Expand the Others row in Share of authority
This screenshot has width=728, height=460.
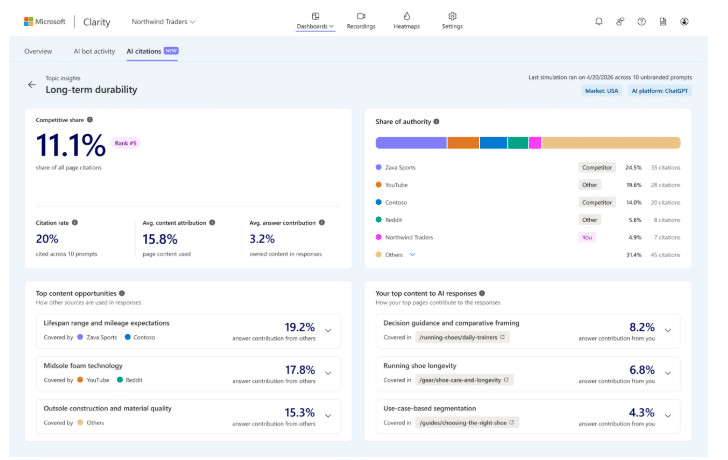pos(411,255)
